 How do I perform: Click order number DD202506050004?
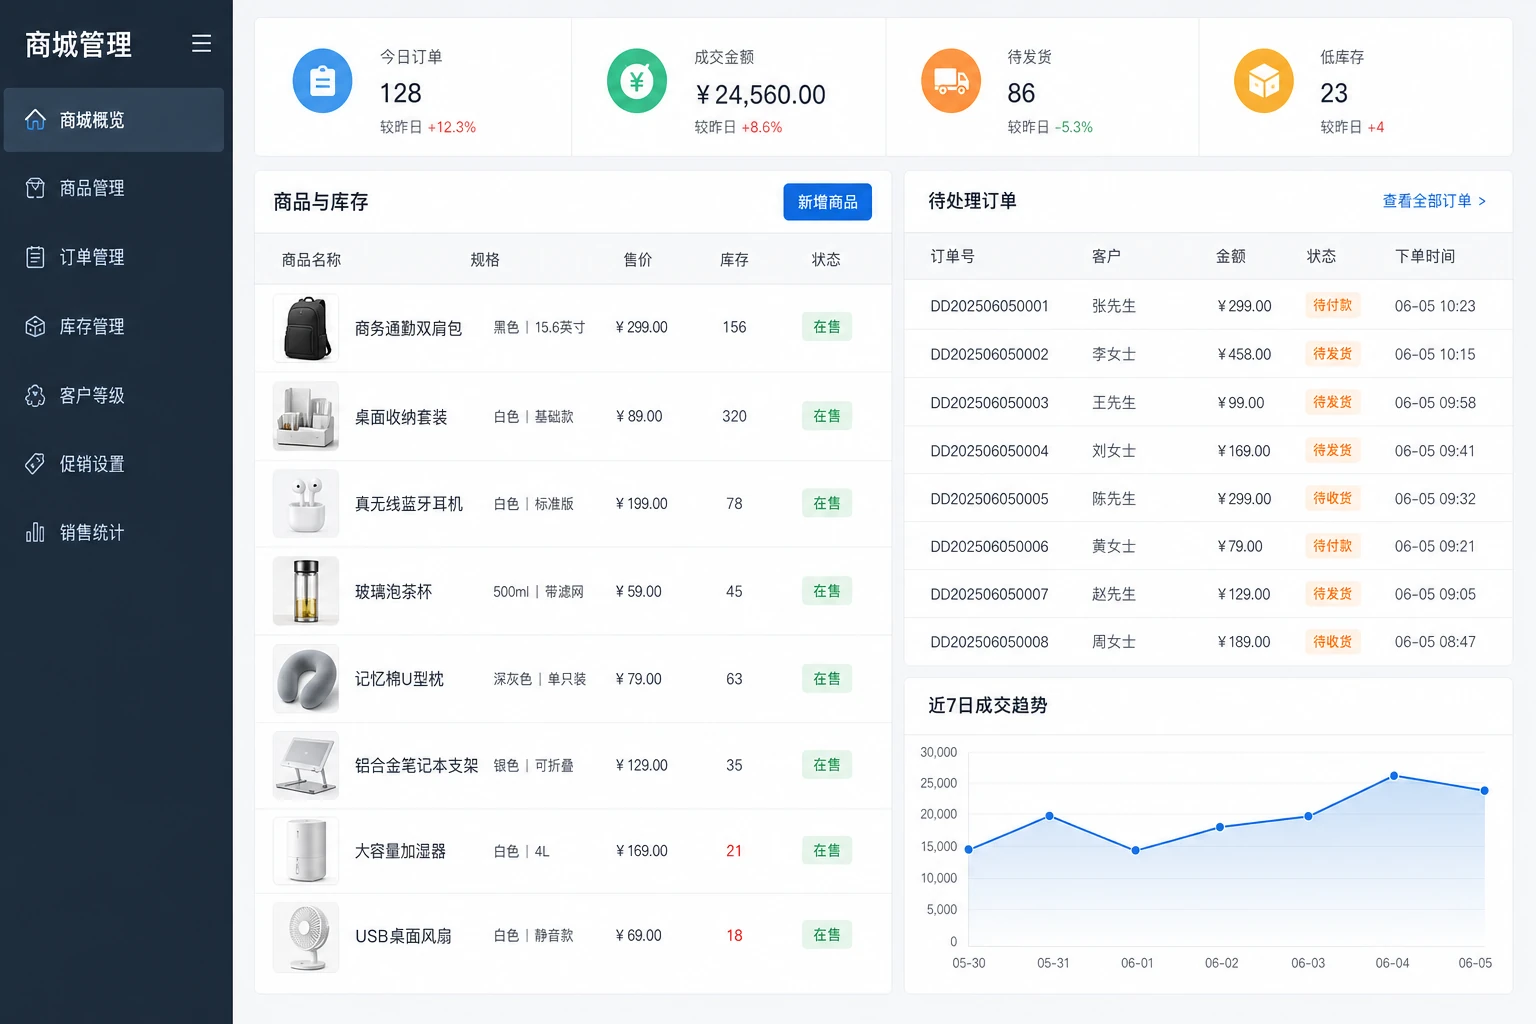tap(989, 451)
